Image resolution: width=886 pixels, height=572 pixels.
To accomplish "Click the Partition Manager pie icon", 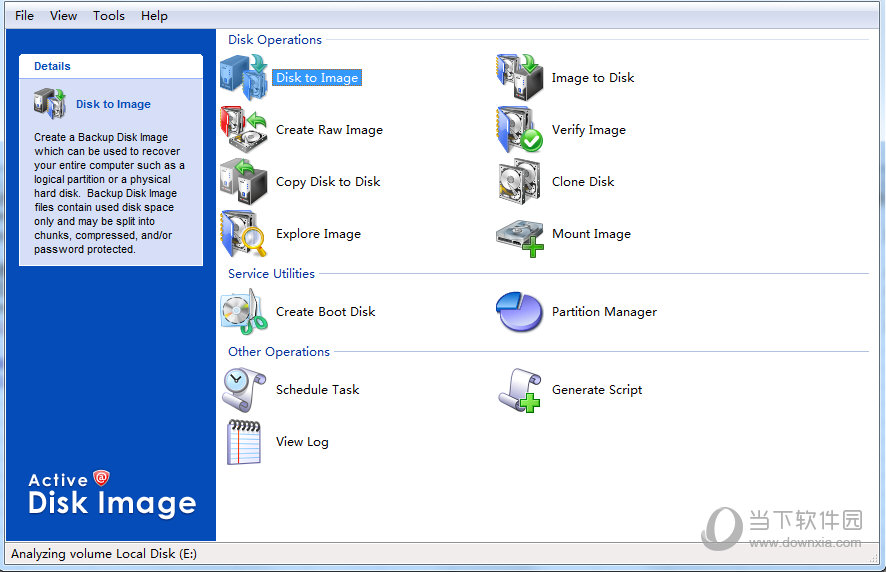I will pyautogui.click(x=519, y=311).
